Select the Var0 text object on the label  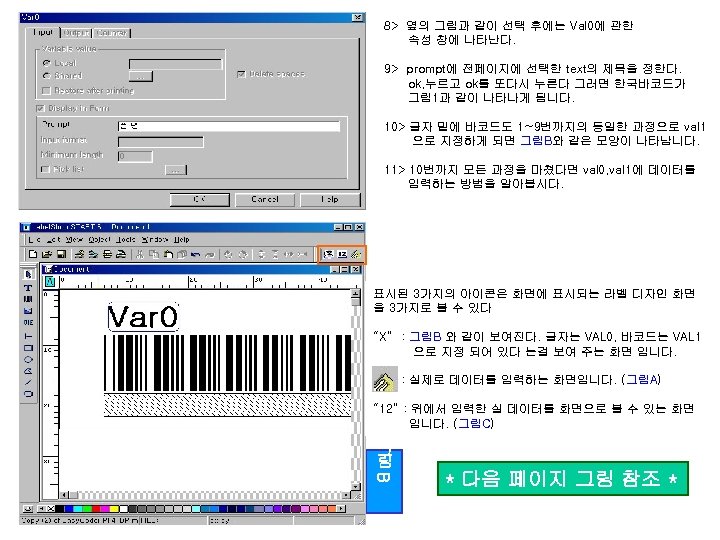(143, 316)
